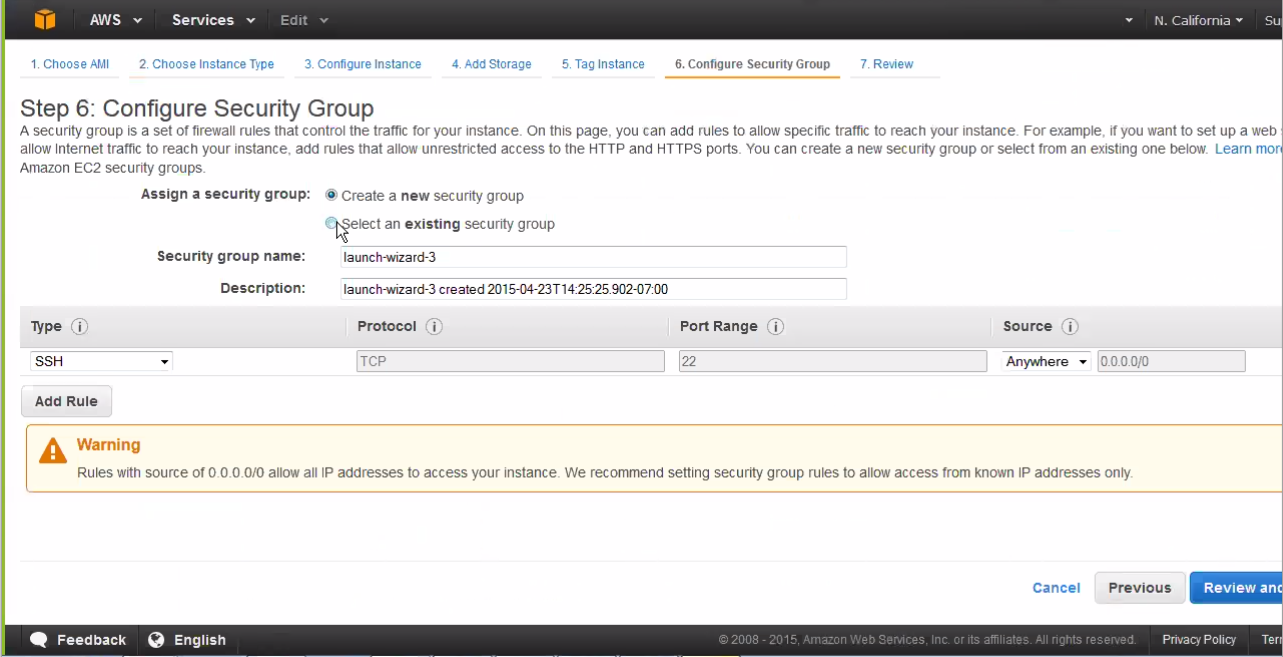This screenshot has height=657, width=1283.
Task: Go to step 7 Review
Action: 887,64
